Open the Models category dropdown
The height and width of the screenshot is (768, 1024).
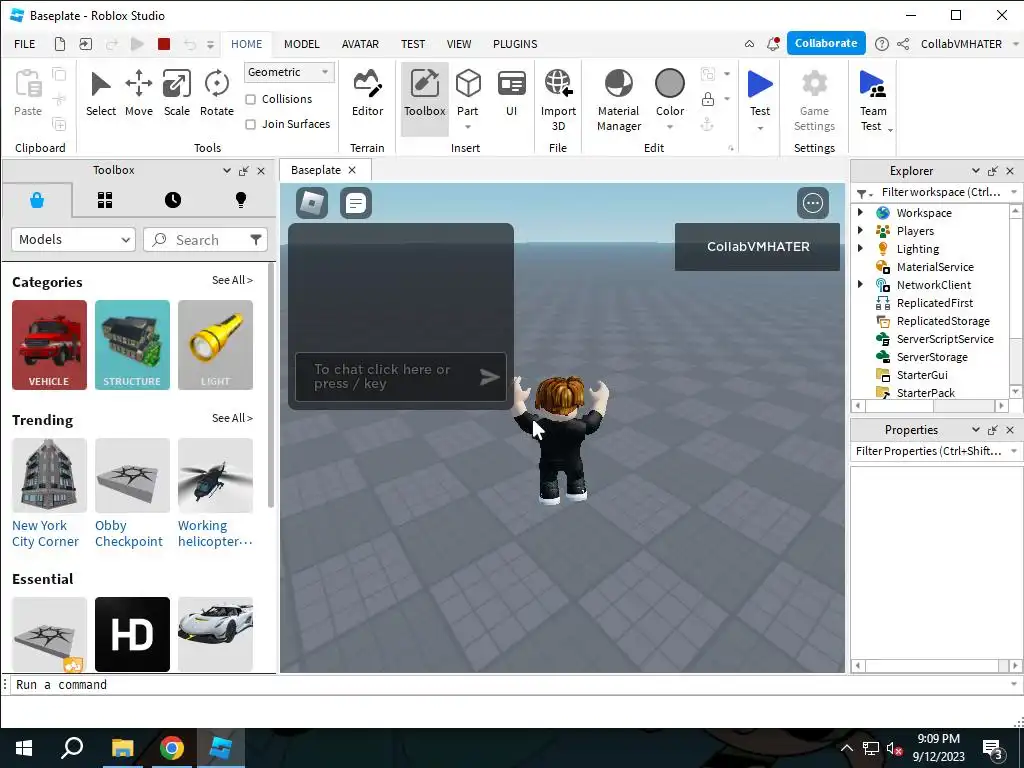tap(73, 240)
